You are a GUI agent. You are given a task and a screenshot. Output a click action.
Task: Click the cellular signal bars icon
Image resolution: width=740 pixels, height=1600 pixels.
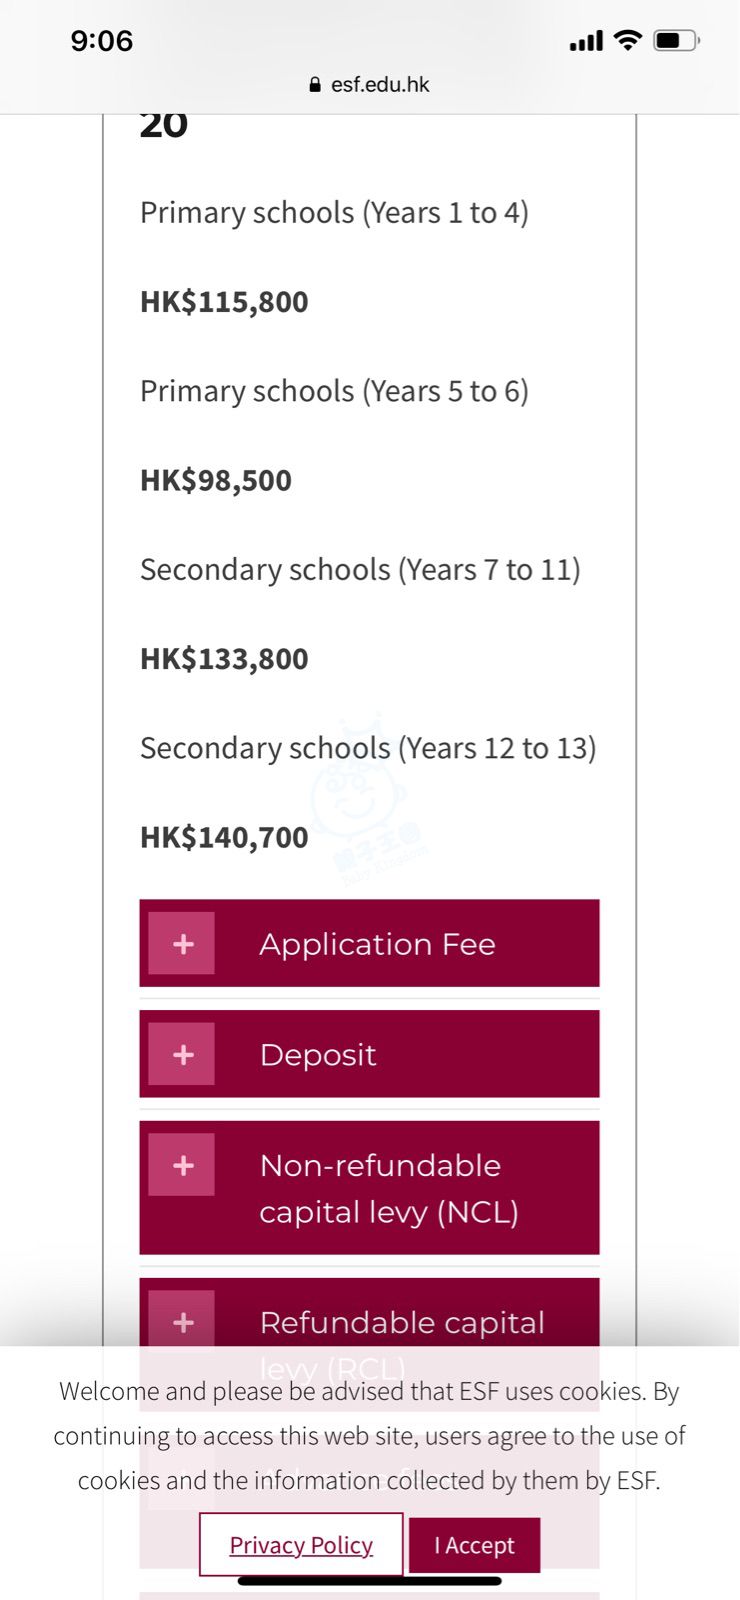586,41
